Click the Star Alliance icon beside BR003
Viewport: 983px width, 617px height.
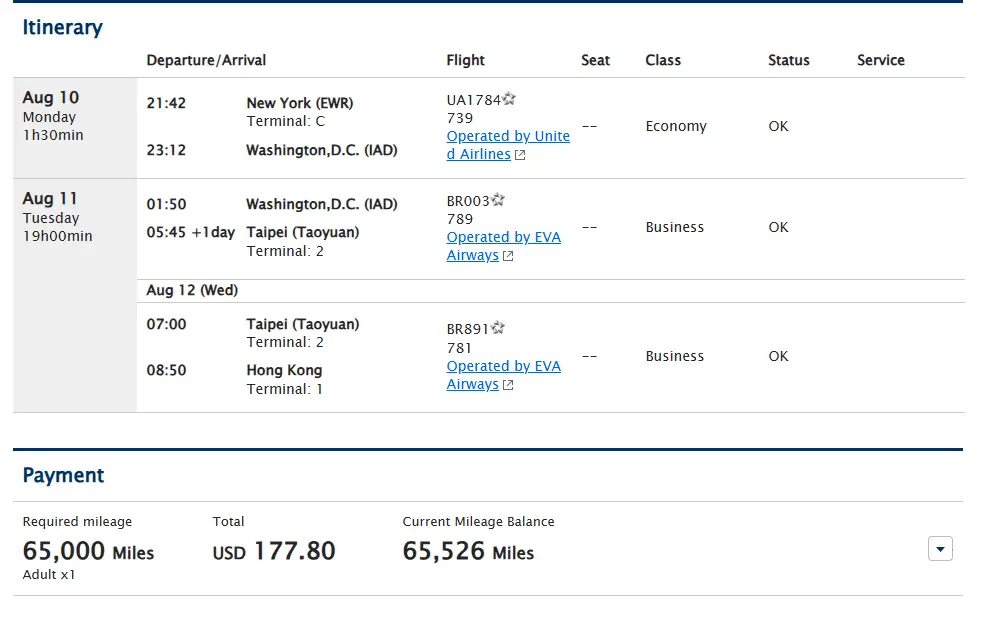(498, 200)
